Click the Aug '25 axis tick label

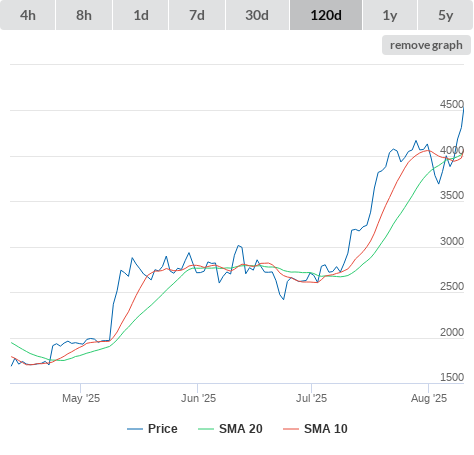[x=429, y=398]
